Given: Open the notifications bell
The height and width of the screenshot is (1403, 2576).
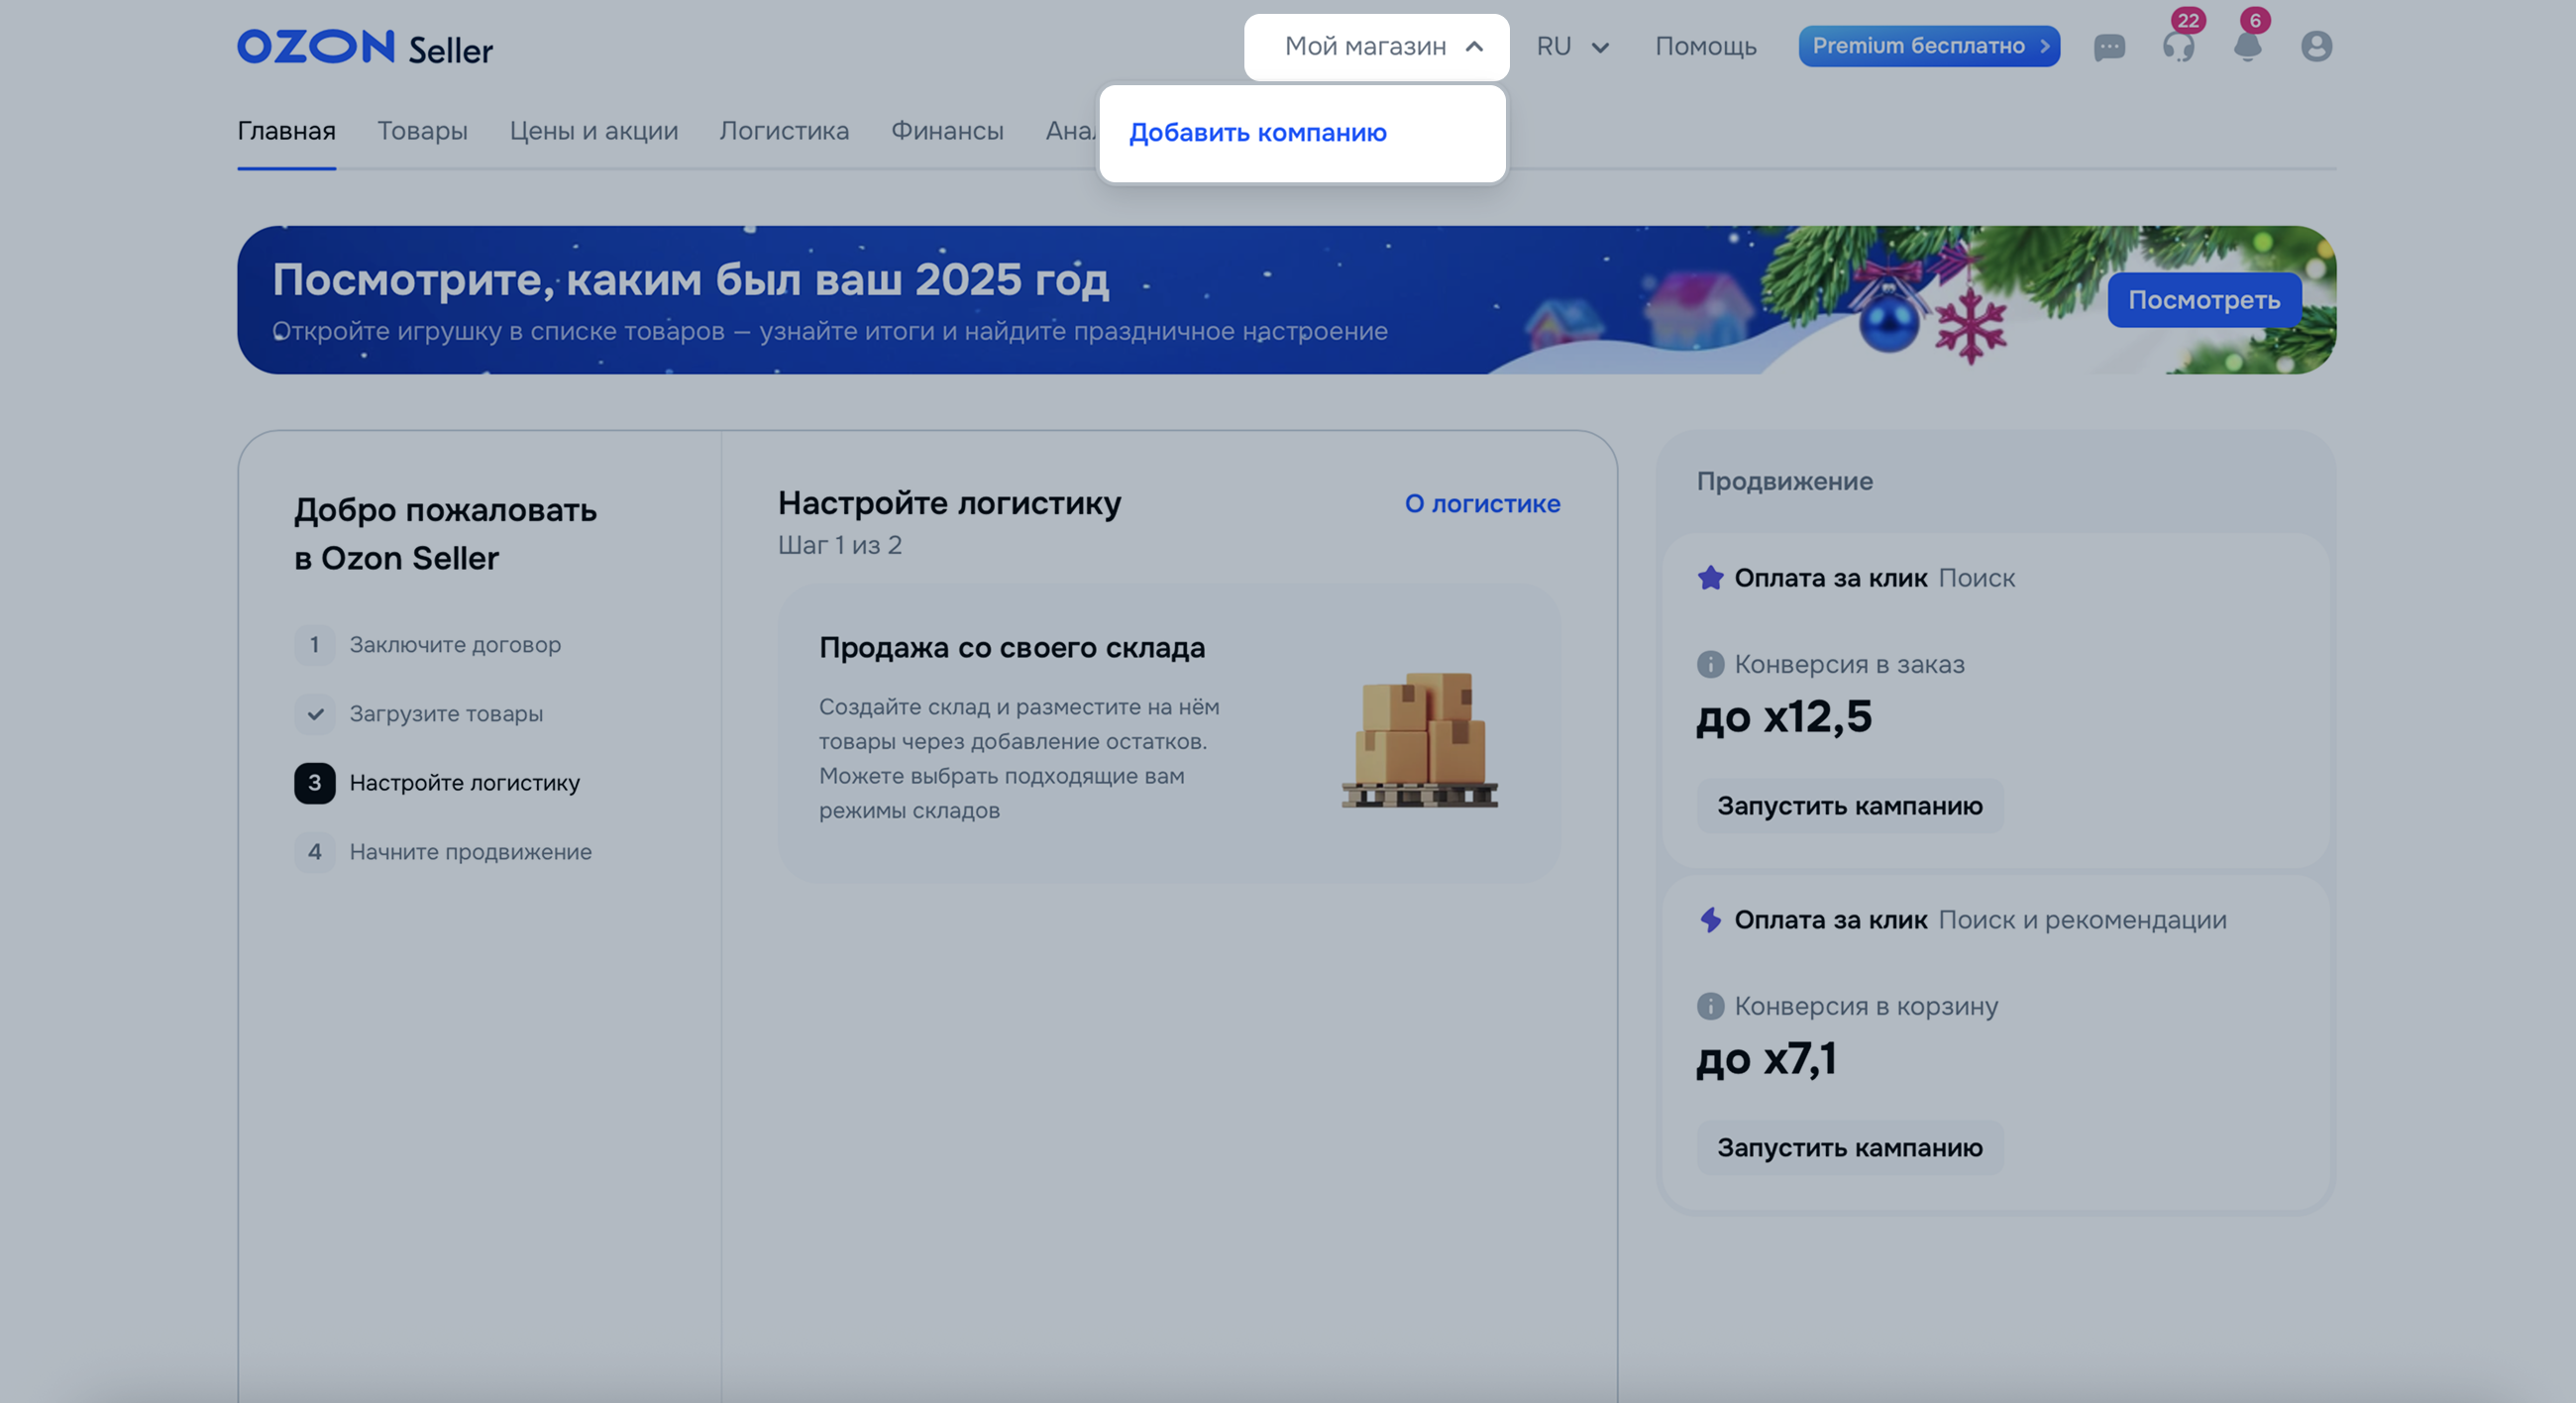Looking at the screenshot, I should 2247,47.
